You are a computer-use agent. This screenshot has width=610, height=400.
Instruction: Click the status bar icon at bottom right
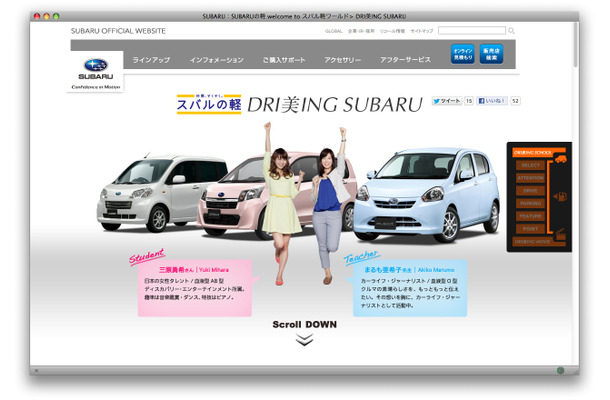pyautogui.click(x=560, y=370)
